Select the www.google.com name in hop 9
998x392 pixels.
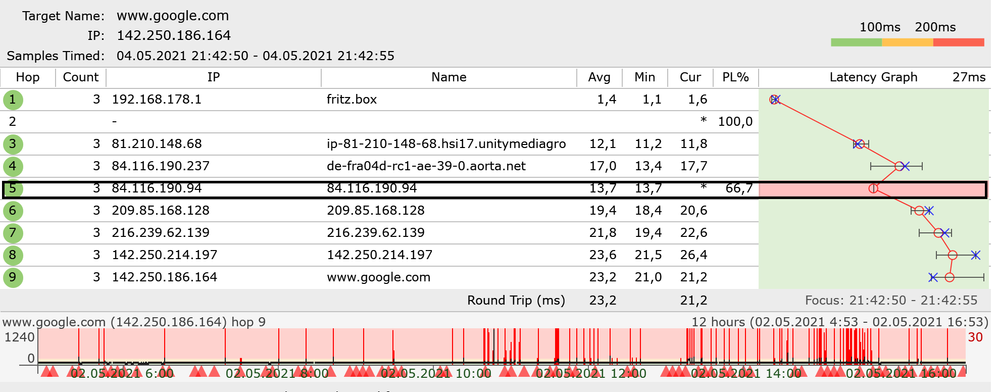pyautogui.click(x=378, y=278)
